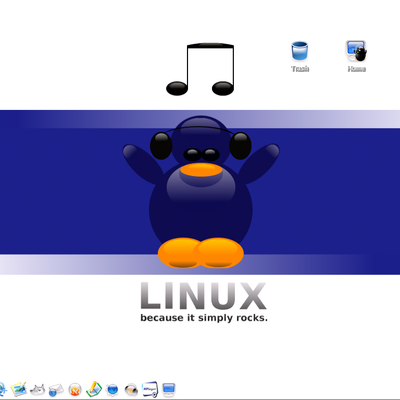
Task: Launch the media player dock icon
Action: 150,389
